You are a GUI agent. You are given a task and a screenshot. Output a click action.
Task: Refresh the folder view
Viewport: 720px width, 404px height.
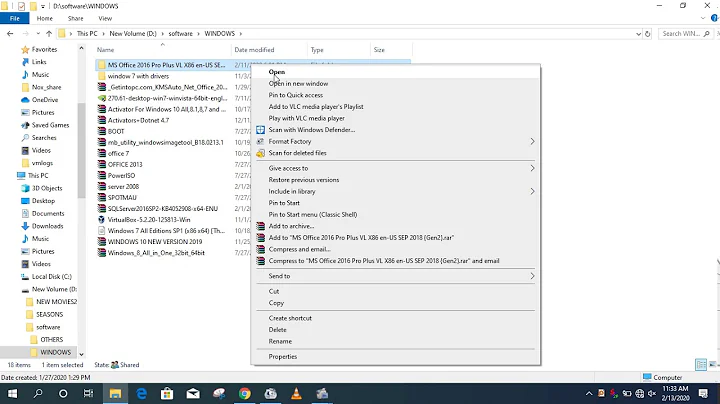(647, 34)
